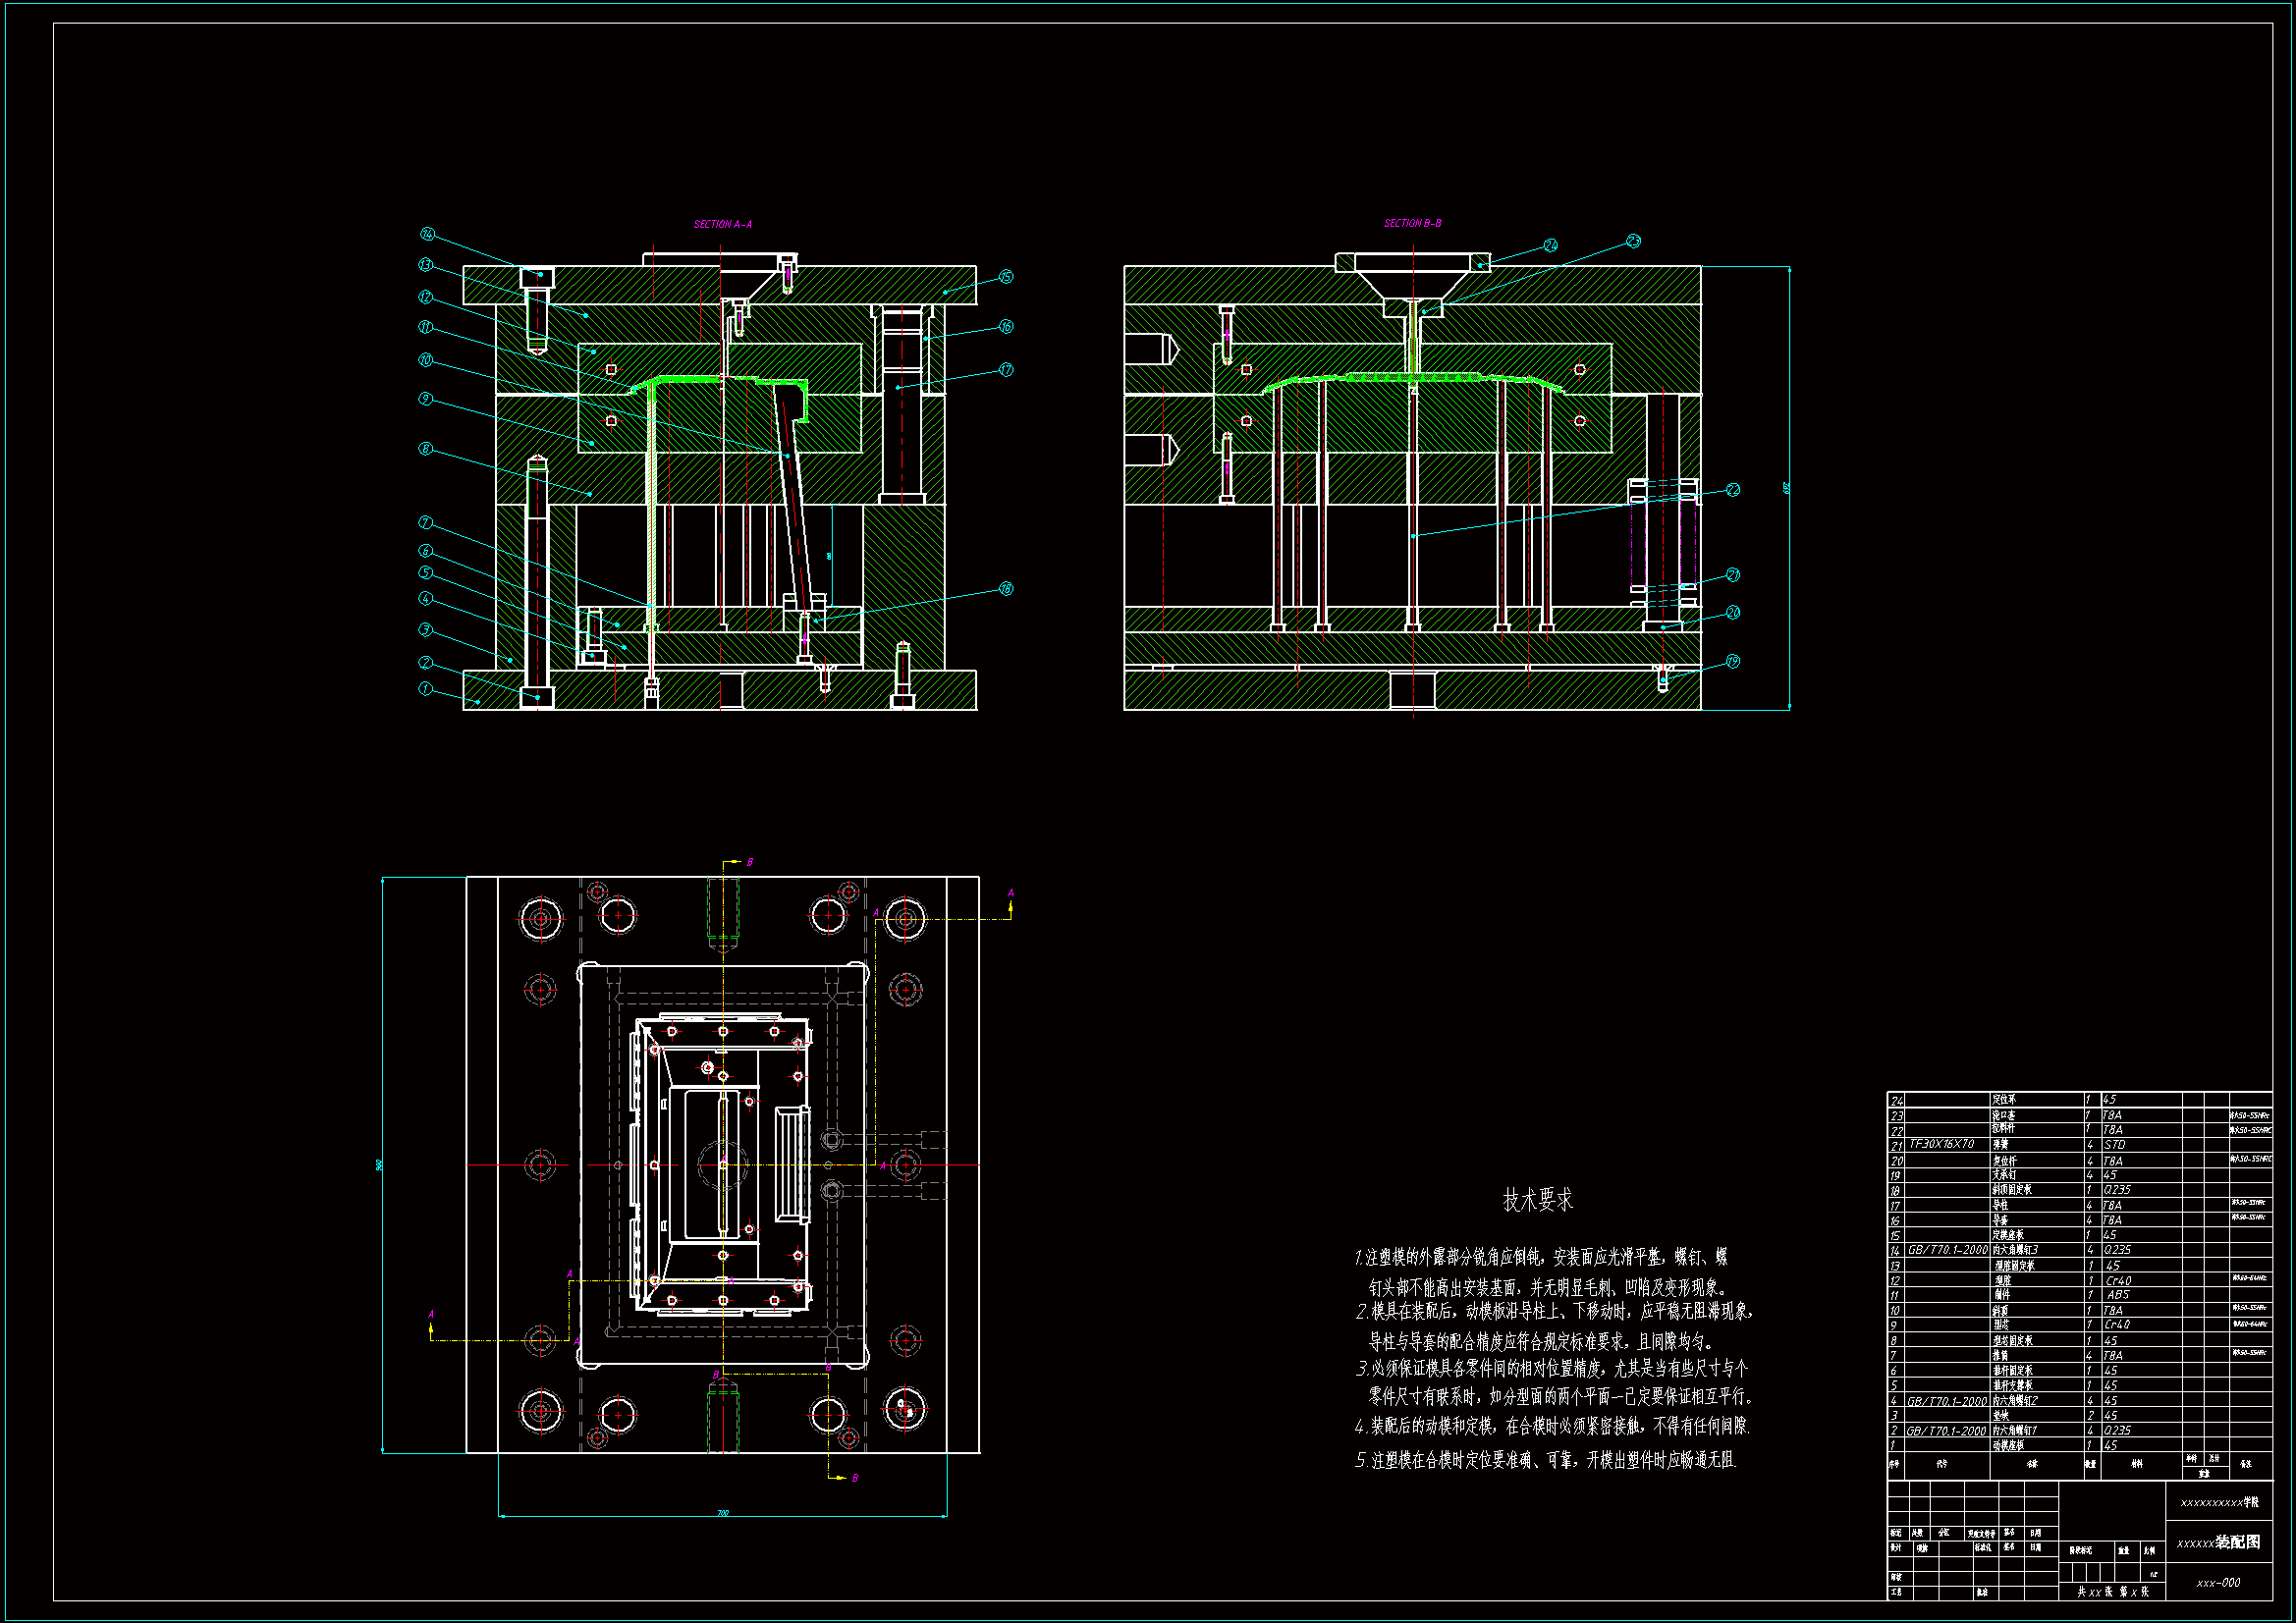The height and width of the screenshot is (1623, 2296).
Task: Select the xxxxxxxxxx学院 school name cell
Action: (2218, 1502)
